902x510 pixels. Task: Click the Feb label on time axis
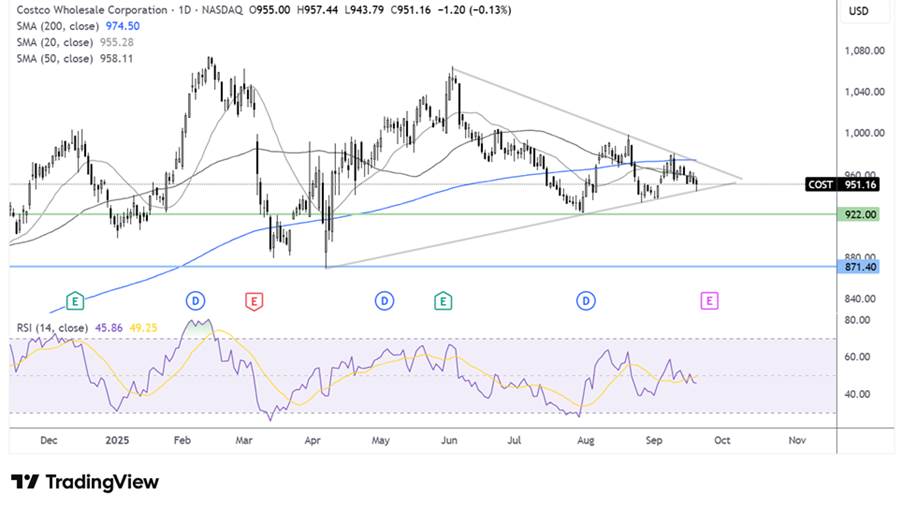coord(182,440)
